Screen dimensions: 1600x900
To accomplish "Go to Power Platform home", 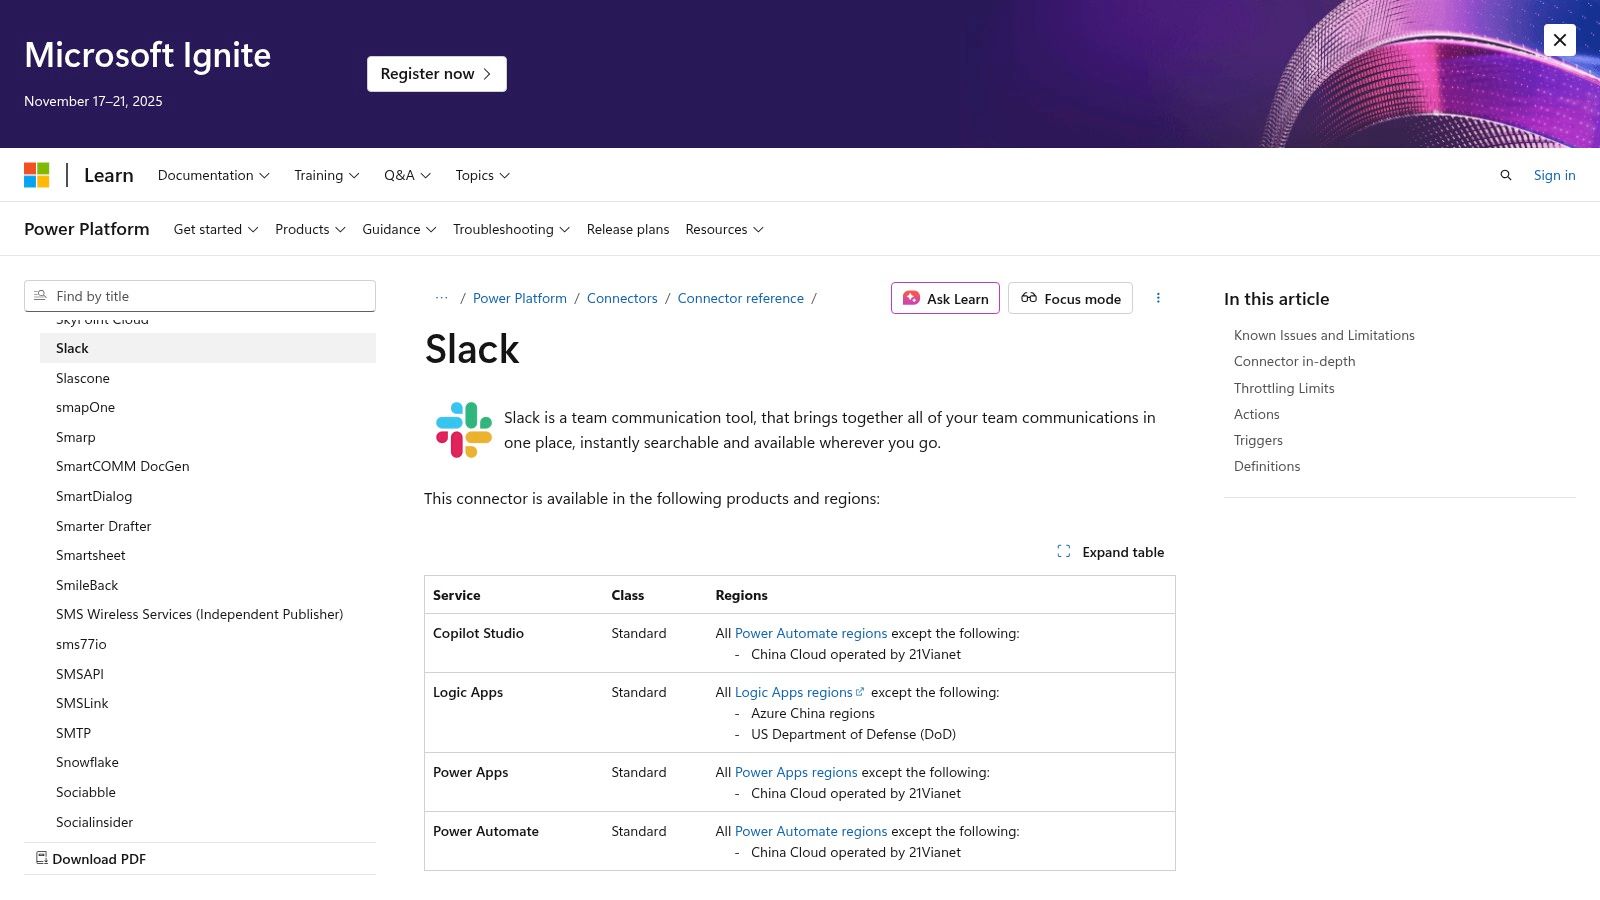I will pyautogui.click(x=86, y=229).
